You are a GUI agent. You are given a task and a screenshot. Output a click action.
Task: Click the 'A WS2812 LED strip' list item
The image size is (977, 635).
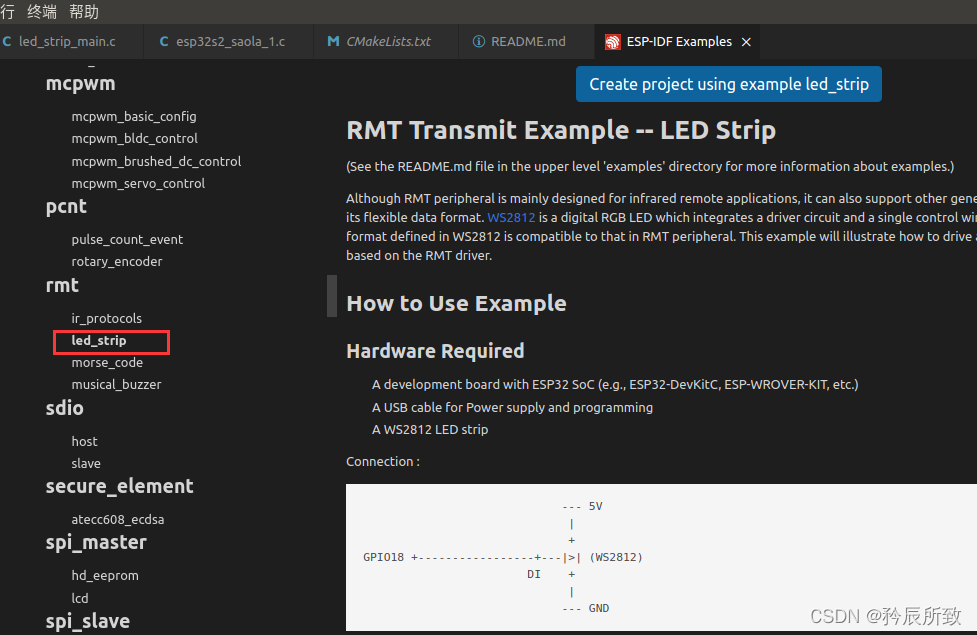pos(430,429)
